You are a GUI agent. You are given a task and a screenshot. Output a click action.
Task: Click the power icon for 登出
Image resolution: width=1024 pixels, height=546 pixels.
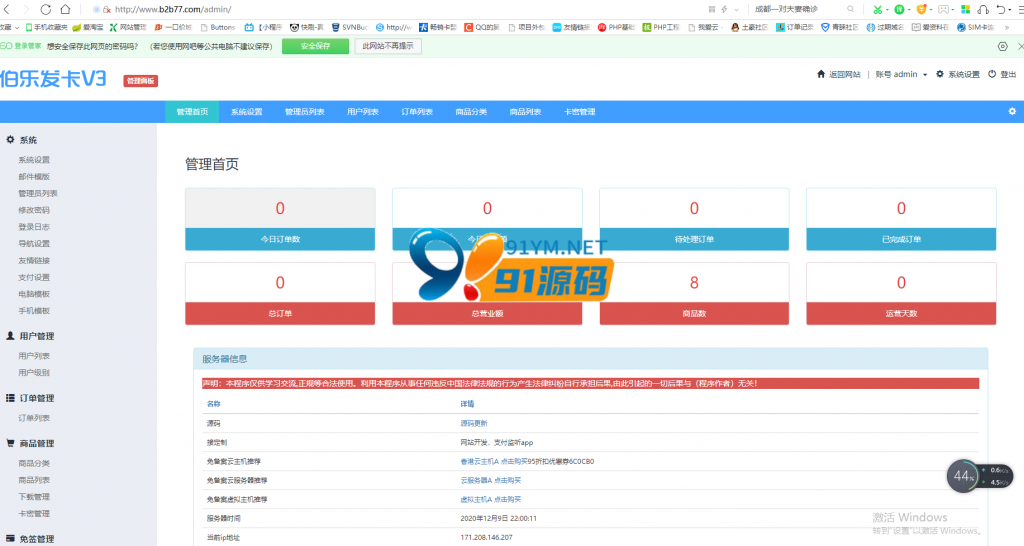(x=992, y=74)
